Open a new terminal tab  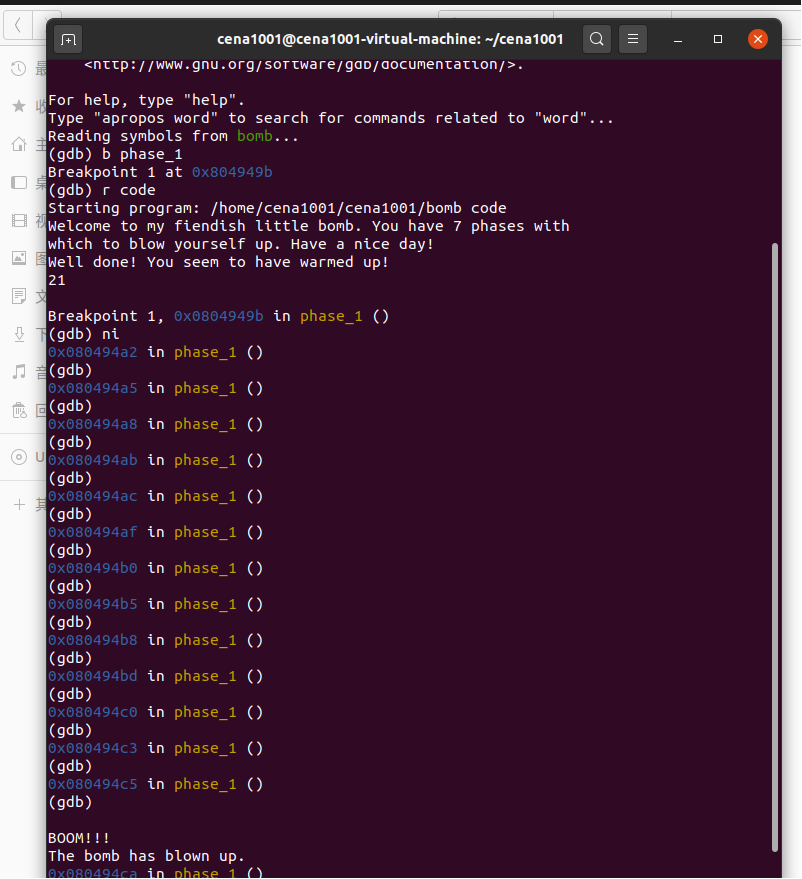click(x=68, y=39)
